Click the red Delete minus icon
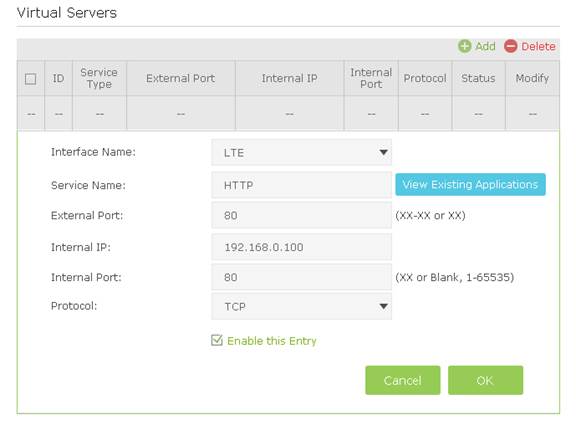 click(x=511, y=47)
